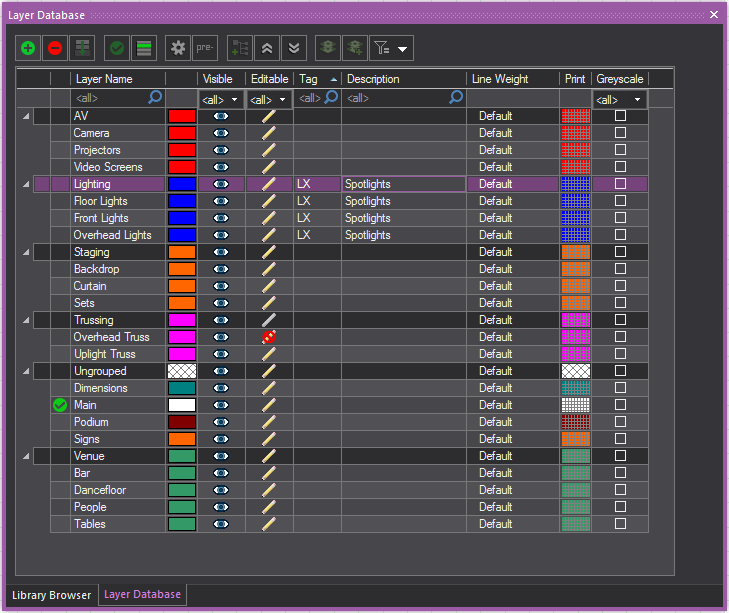This screenshot has width=729, height=613.
Task: Click the add group tree icon
Action: tap(239, 47)
